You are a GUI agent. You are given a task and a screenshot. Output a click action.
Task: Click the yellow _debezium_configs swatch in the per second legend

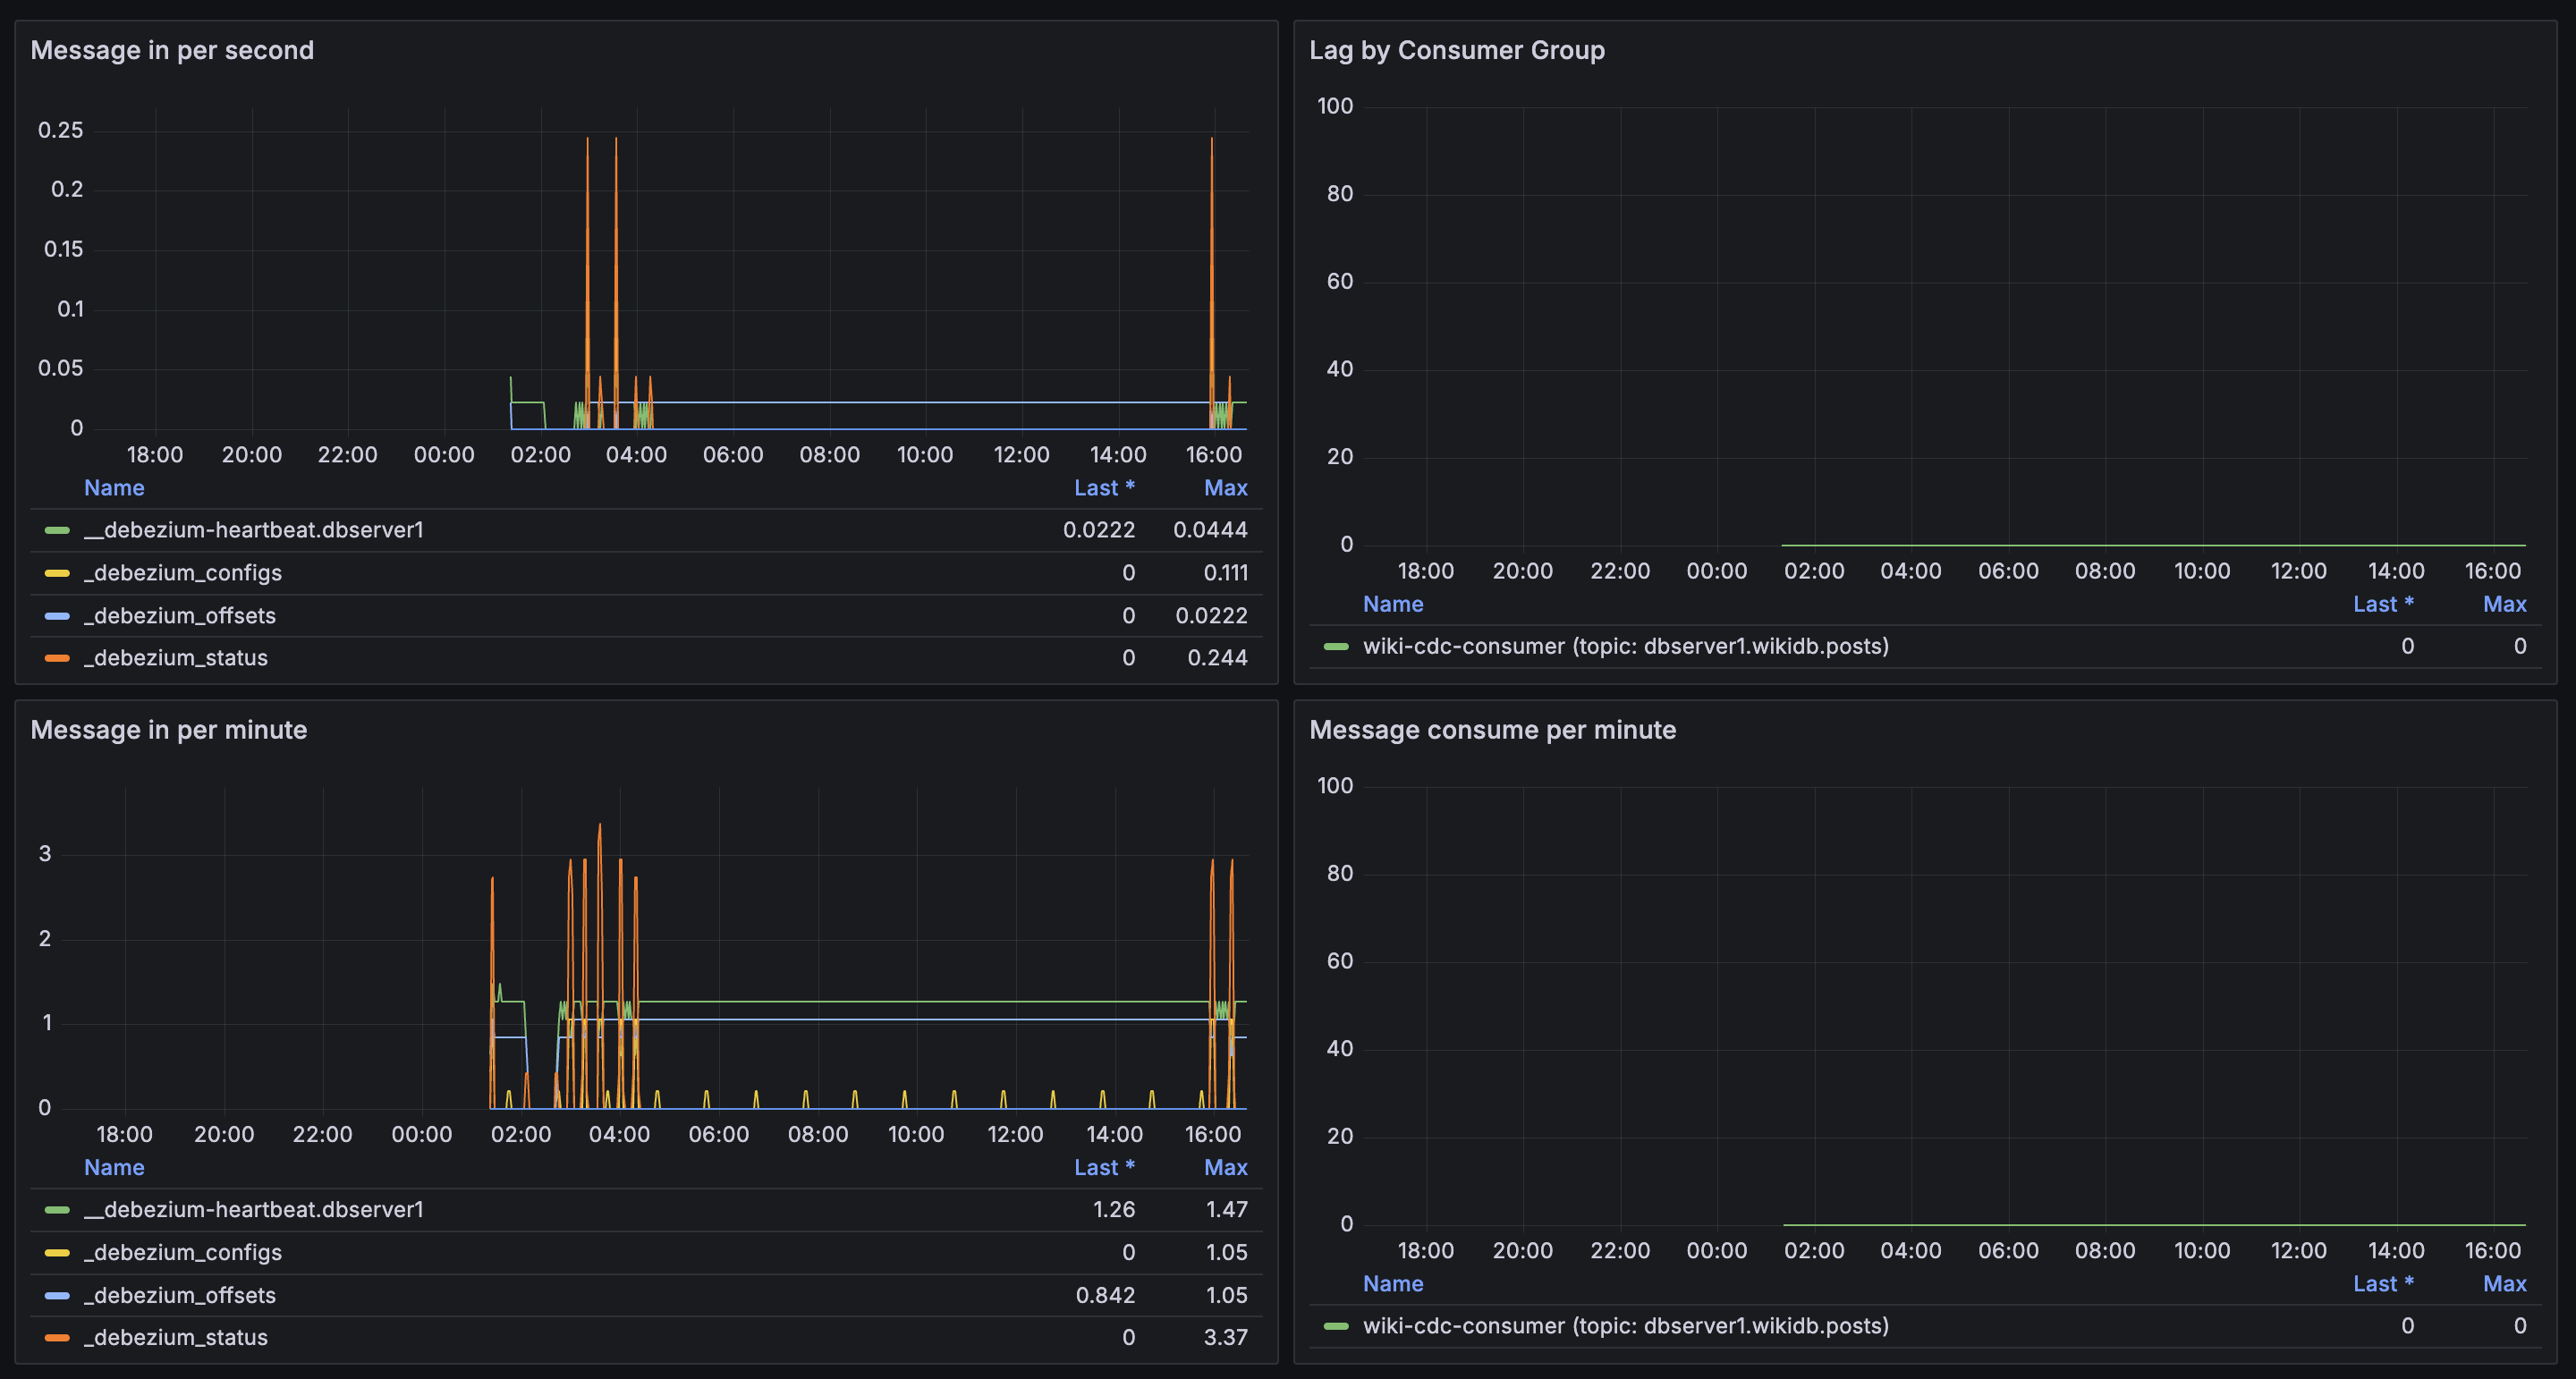click(x=57, y=573)
